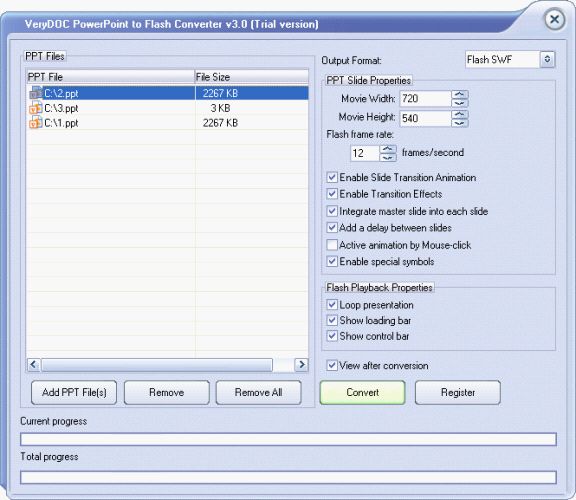The height and width of the screenshot is (500, 576).
Task: Disable Enable Slide Transition Animation checkbox
Action: [x=332, y=177]
